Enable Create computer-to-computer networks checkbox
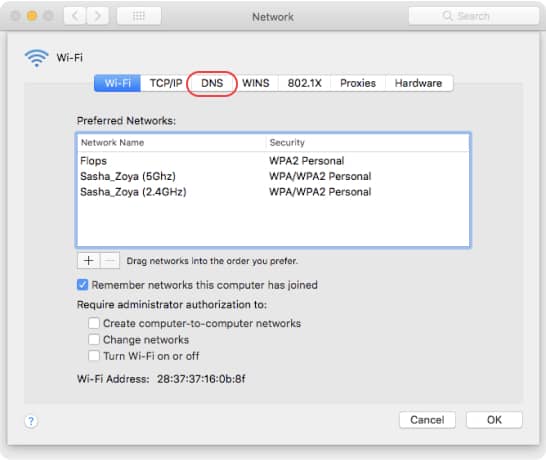The width and height of the screenshot is (546, 460). coord(94,323)
